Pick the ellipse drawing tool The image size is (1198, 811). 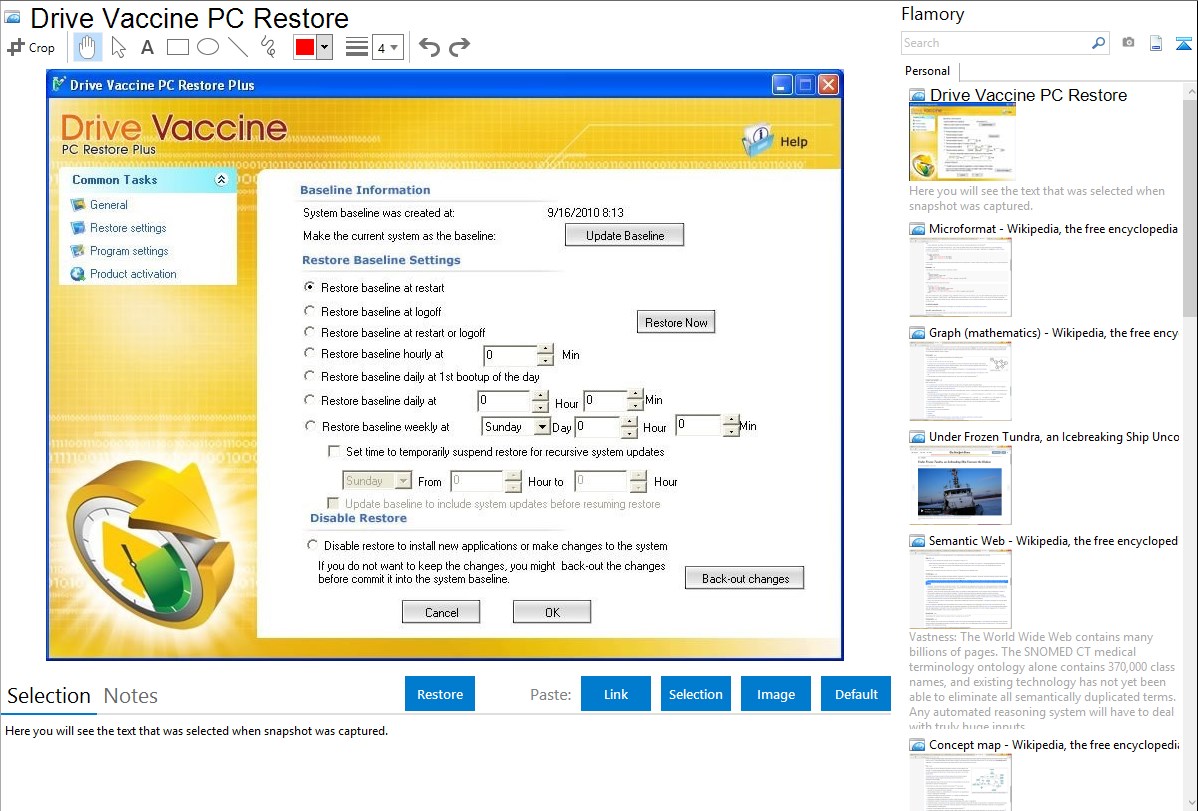[x=208, y=47]
